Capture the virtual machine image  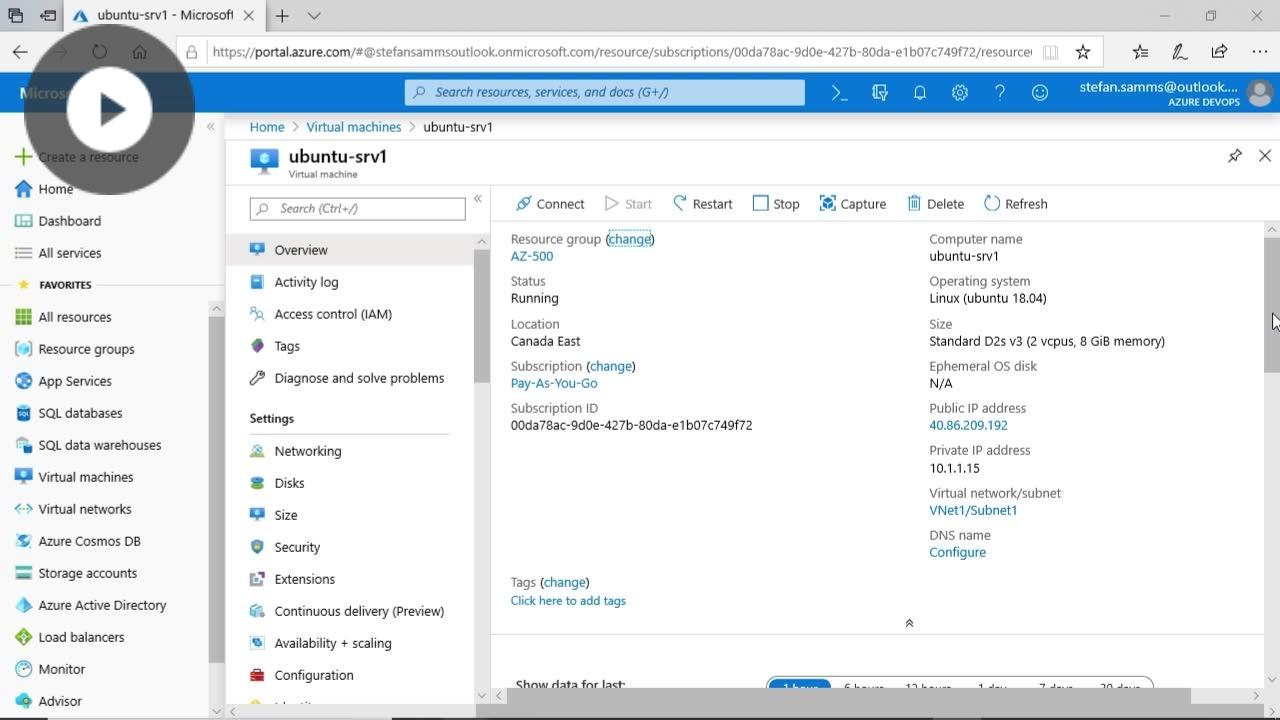click(852, 204)
